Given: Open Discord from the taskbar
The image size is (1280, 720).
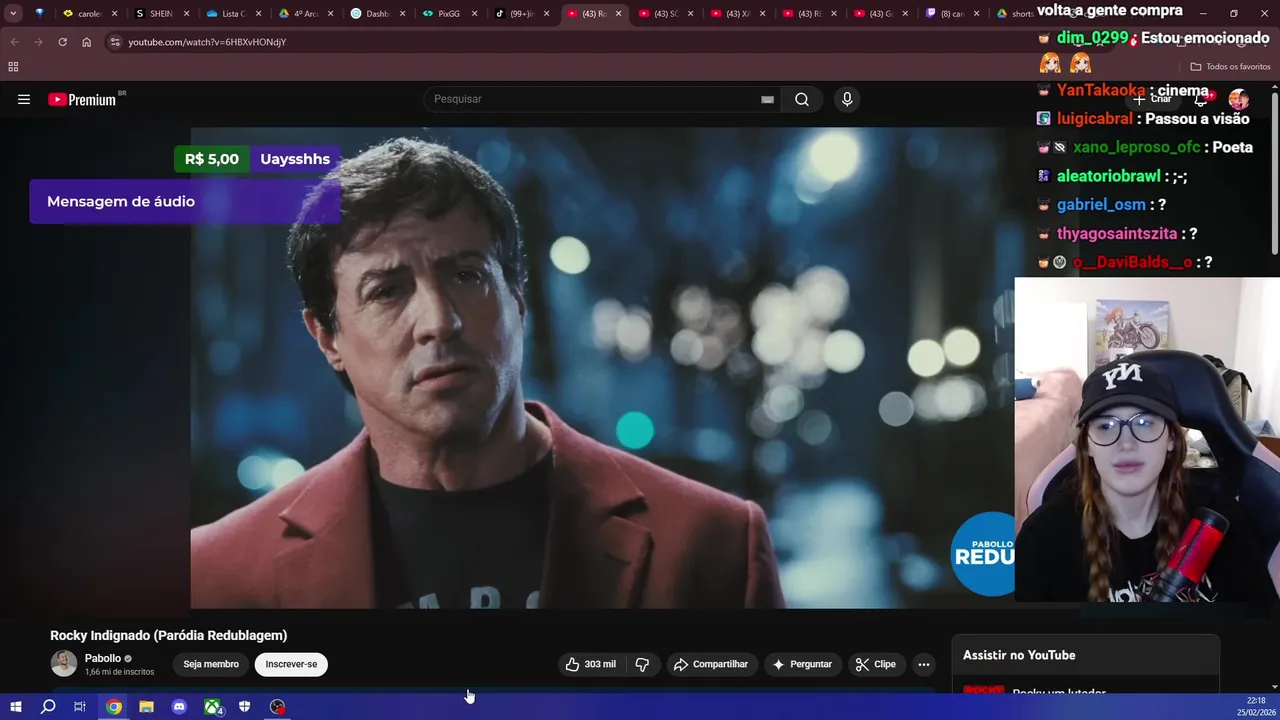Looking at the screenshot, I should [x=179, y=707].
